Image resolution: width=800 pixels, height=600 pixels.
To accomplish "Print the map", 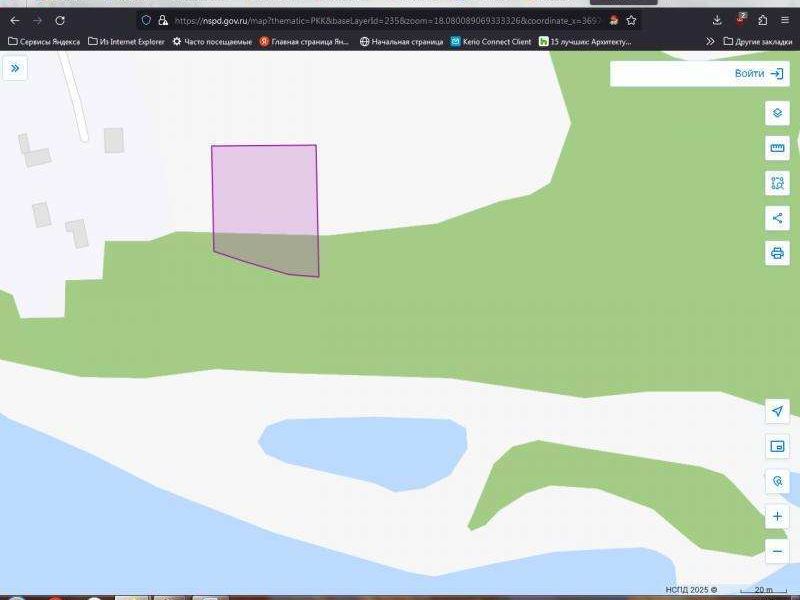I will (777, 252).
